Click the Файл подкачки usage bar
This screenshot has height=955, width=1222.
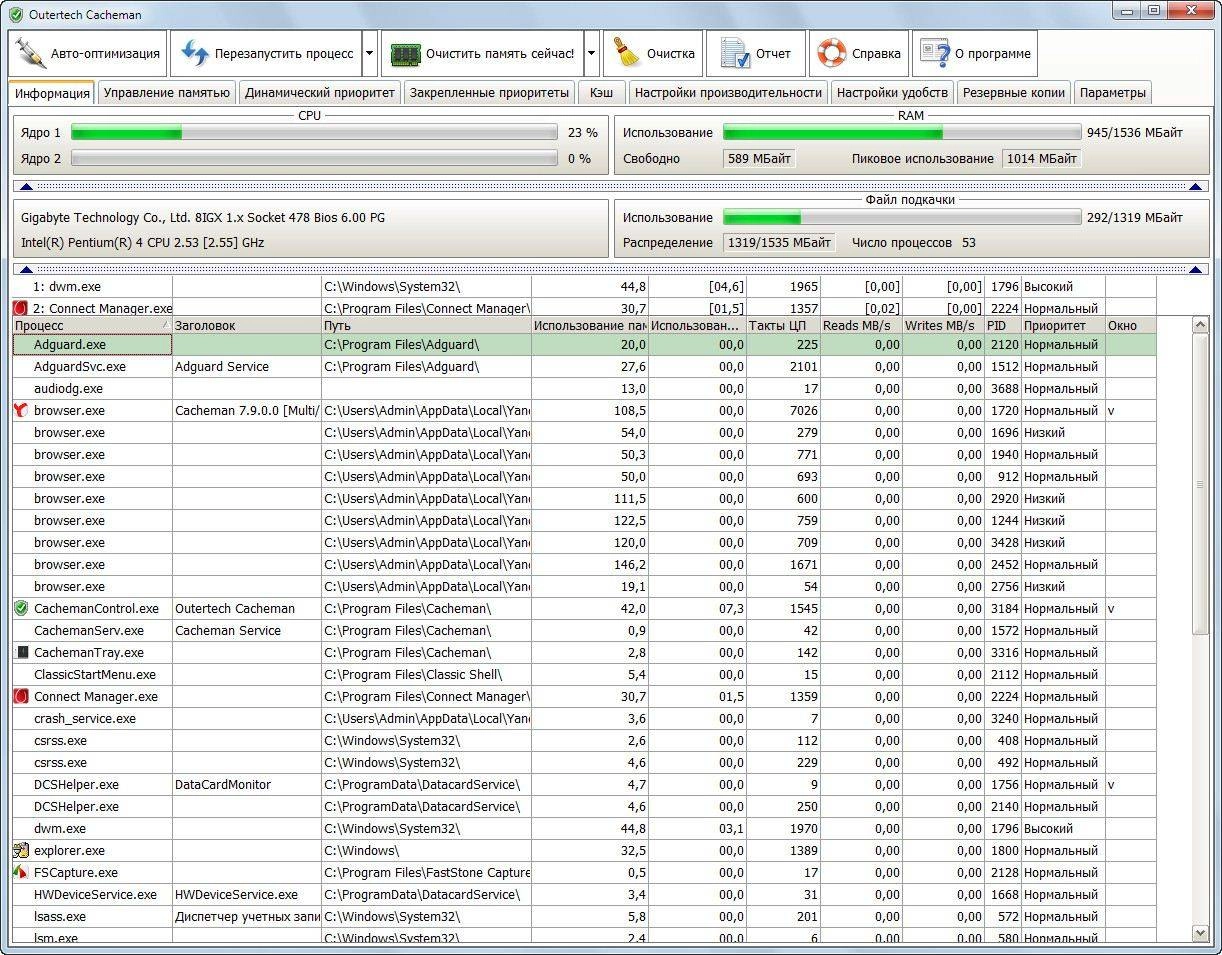(902, 217)
